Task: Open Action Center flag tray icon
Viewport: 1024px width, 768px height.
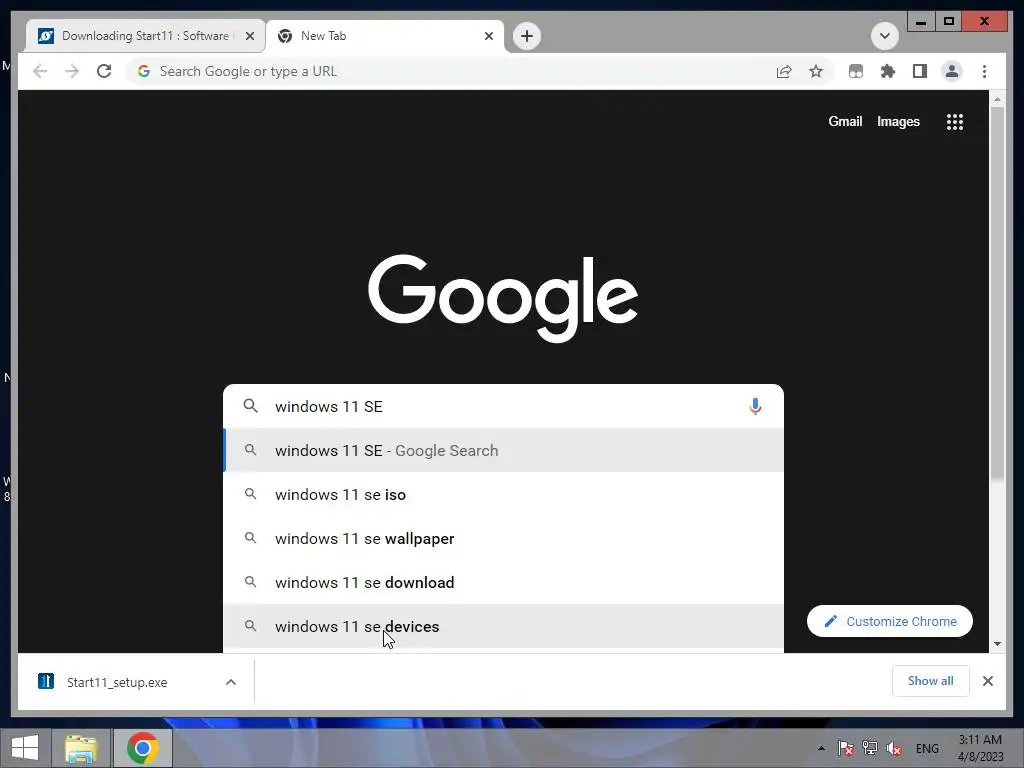Action: click(846, 748)
